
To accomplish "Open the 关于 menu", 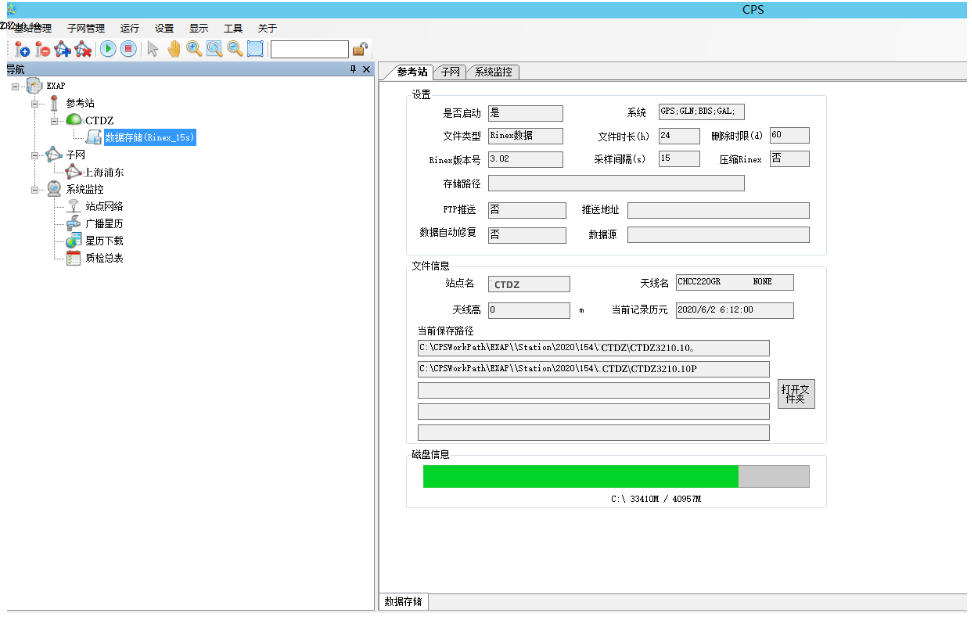I will pyautogui.click(x=267, y=29).
